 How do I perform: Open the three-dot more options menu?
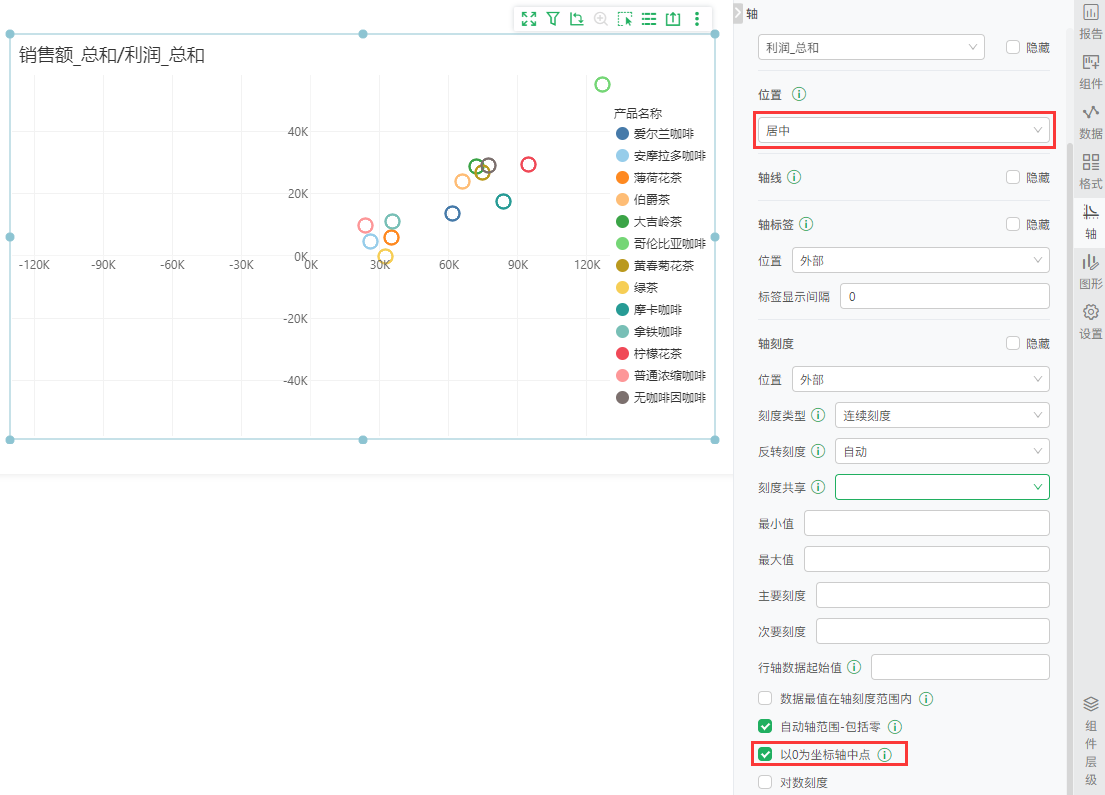(697, 19)
